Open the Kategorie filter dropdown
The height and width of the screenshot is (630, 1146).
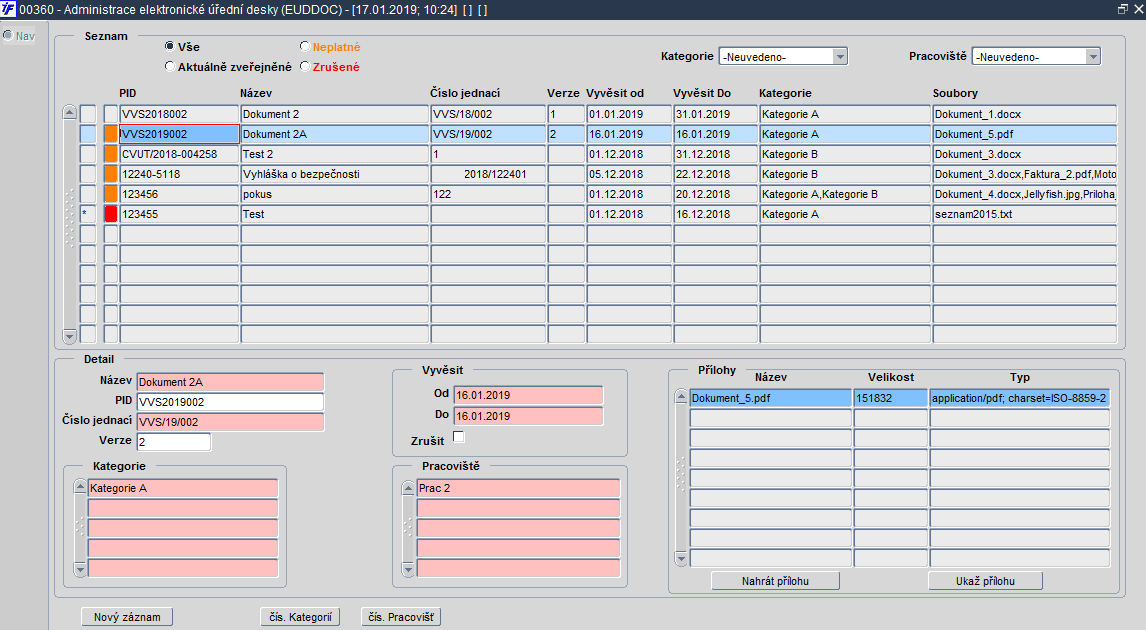tap(840, 56)
